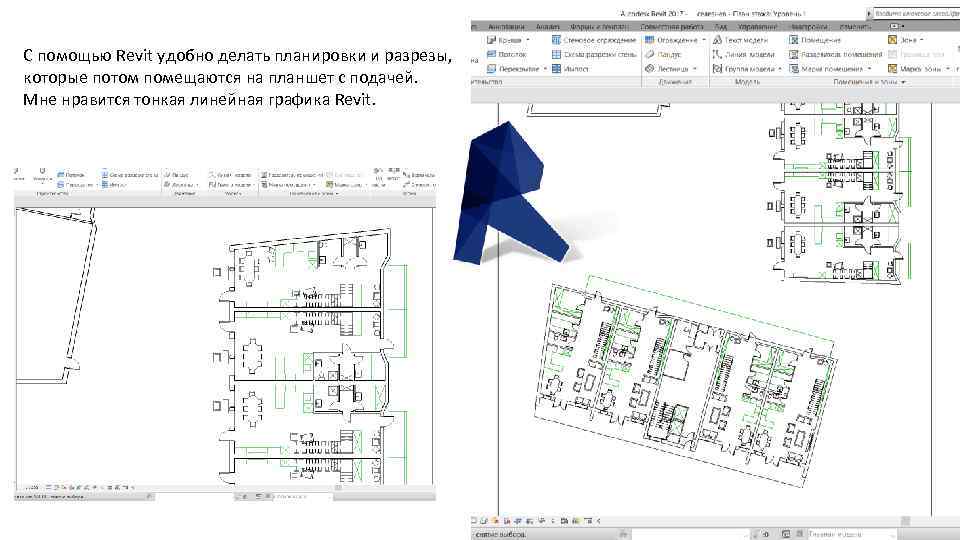Switch to the Анализ ribbon tab

pyautogui.click(x=547, y=27)
